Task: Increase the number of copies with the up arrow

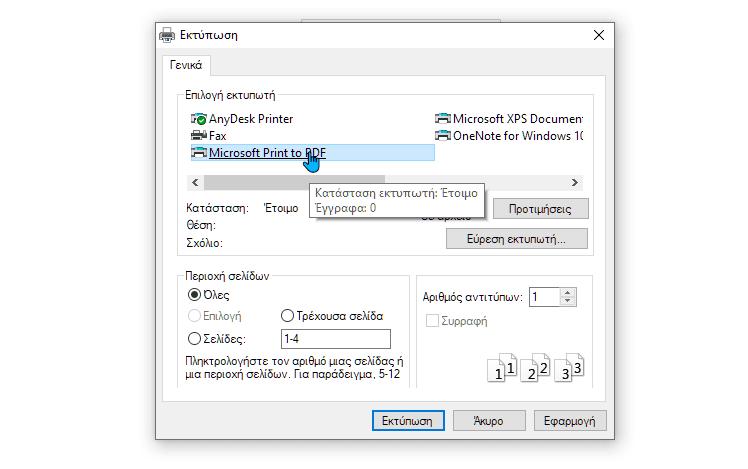Action: pyautogui.click(x=567, y=292)
